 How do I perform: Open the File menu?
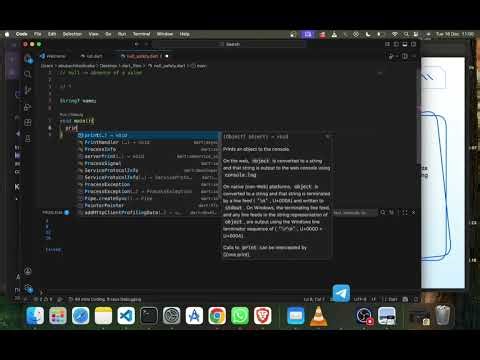pos(38,34)
